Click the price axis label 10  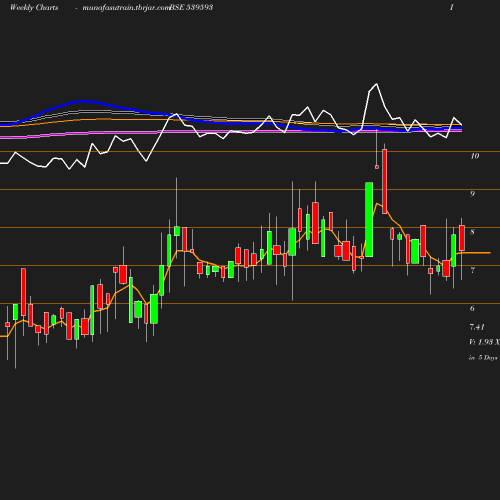point(475,156)
